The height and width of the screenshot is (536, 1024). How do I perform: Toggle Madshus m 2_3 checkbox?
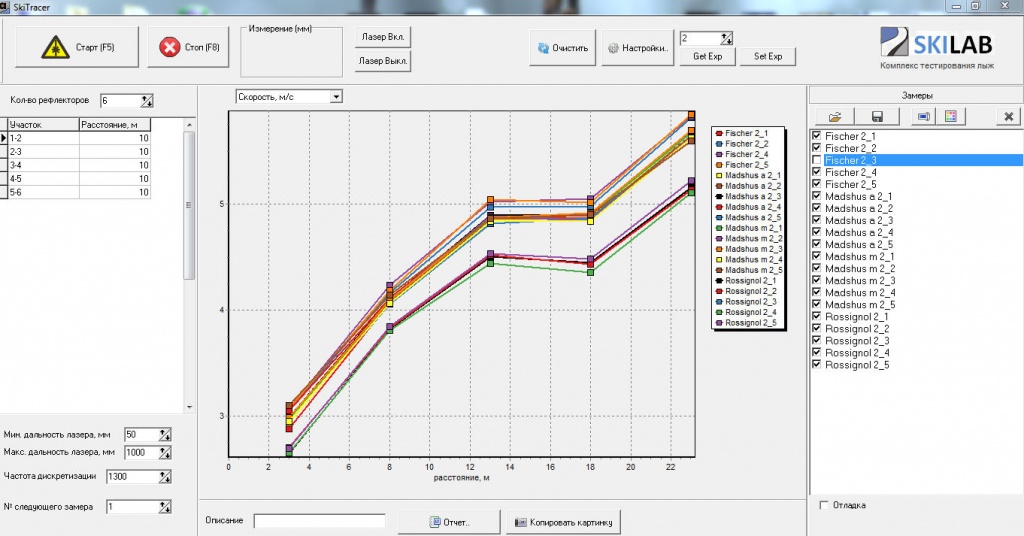pos(816,280)
